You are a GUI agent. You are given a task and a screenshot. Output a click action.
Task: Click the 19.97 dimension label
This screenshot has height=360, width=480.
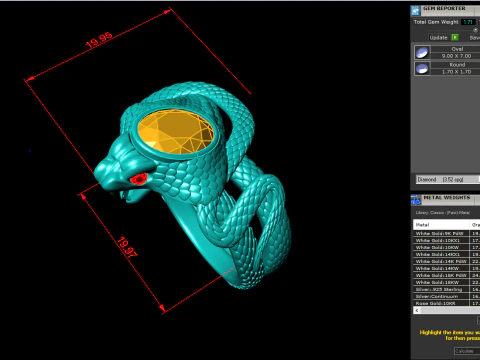tap(127, 247)
